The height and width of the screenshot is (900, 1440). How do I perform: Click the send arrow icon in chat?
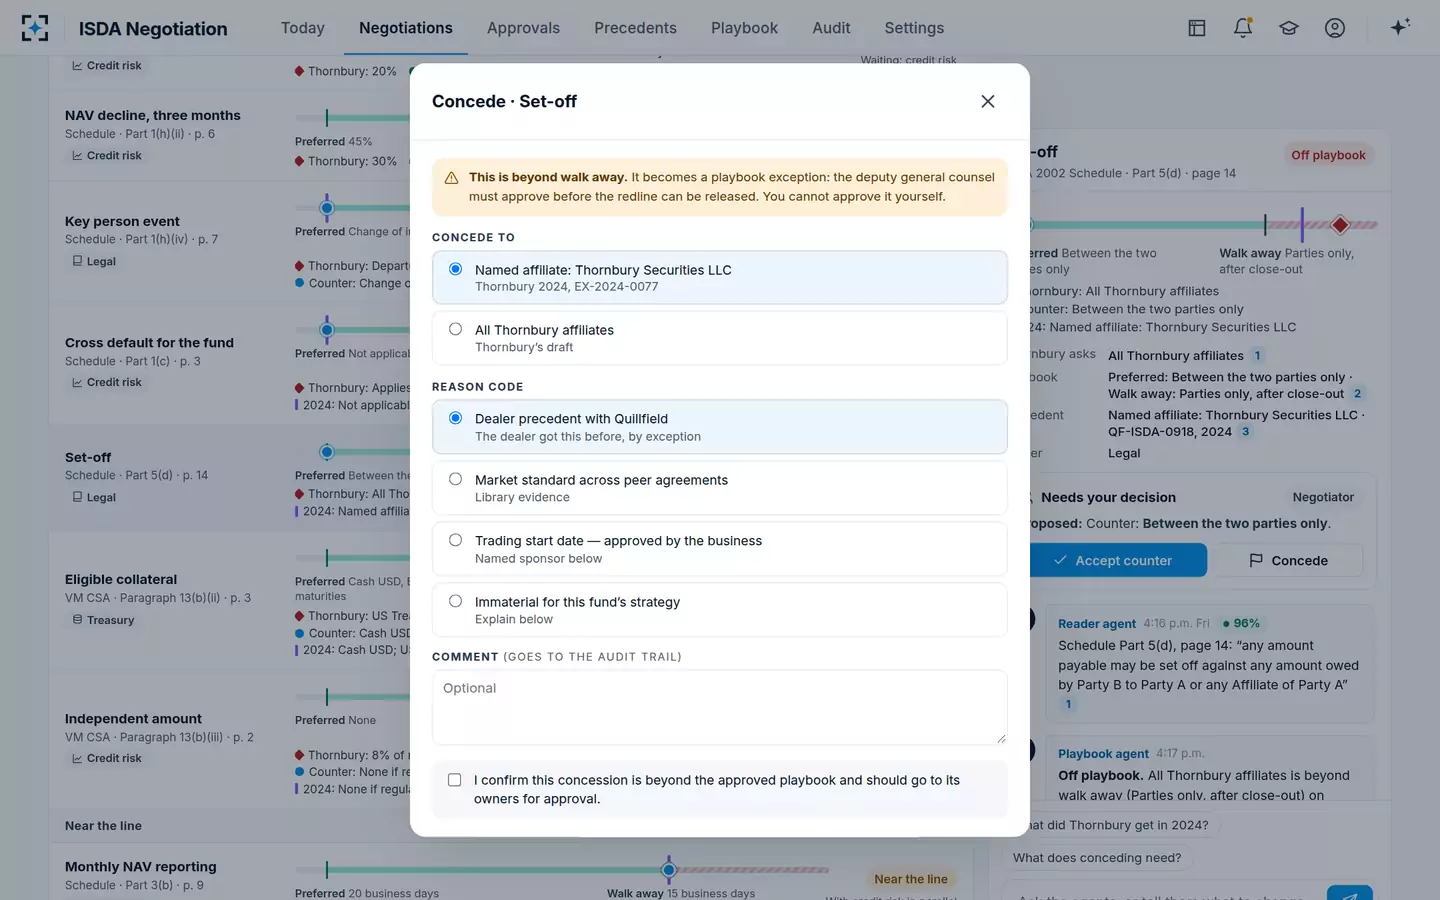click(1349, 893)
